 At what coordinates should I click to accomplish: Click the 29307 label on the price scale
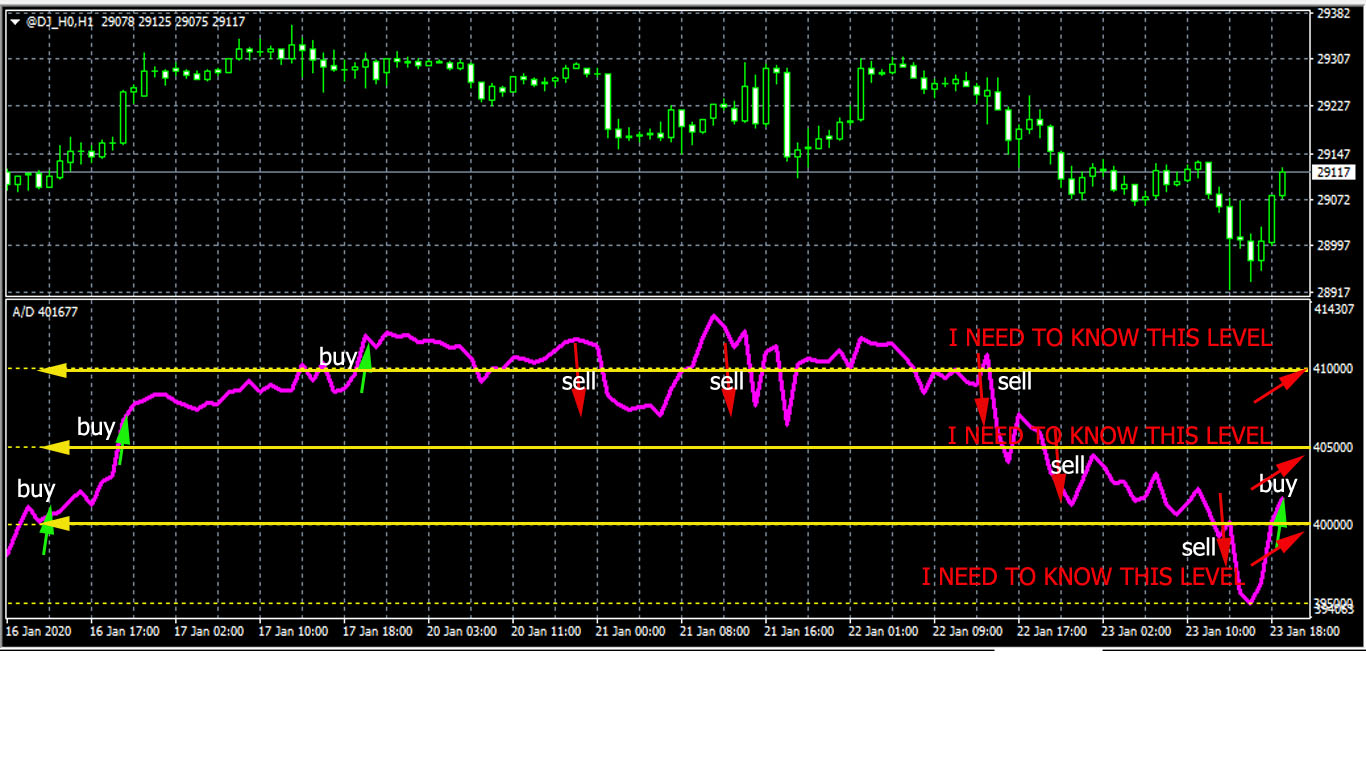1334,59
